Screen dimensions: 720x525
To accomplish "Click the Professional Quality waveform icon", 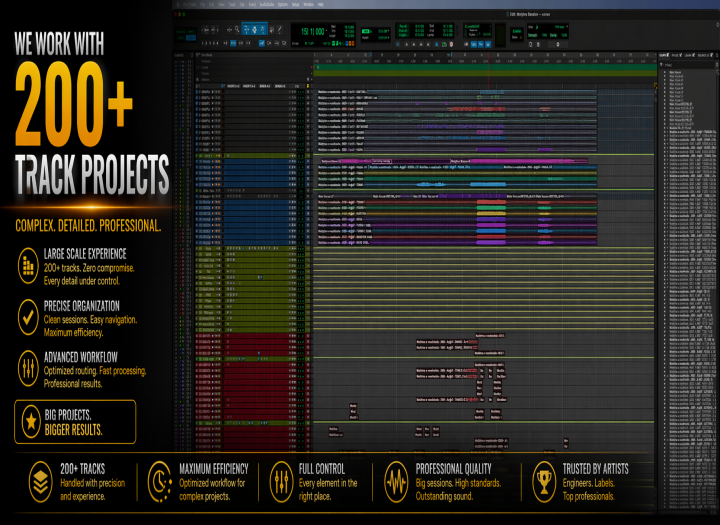I will pyautogui.click(x=396, y=477).
